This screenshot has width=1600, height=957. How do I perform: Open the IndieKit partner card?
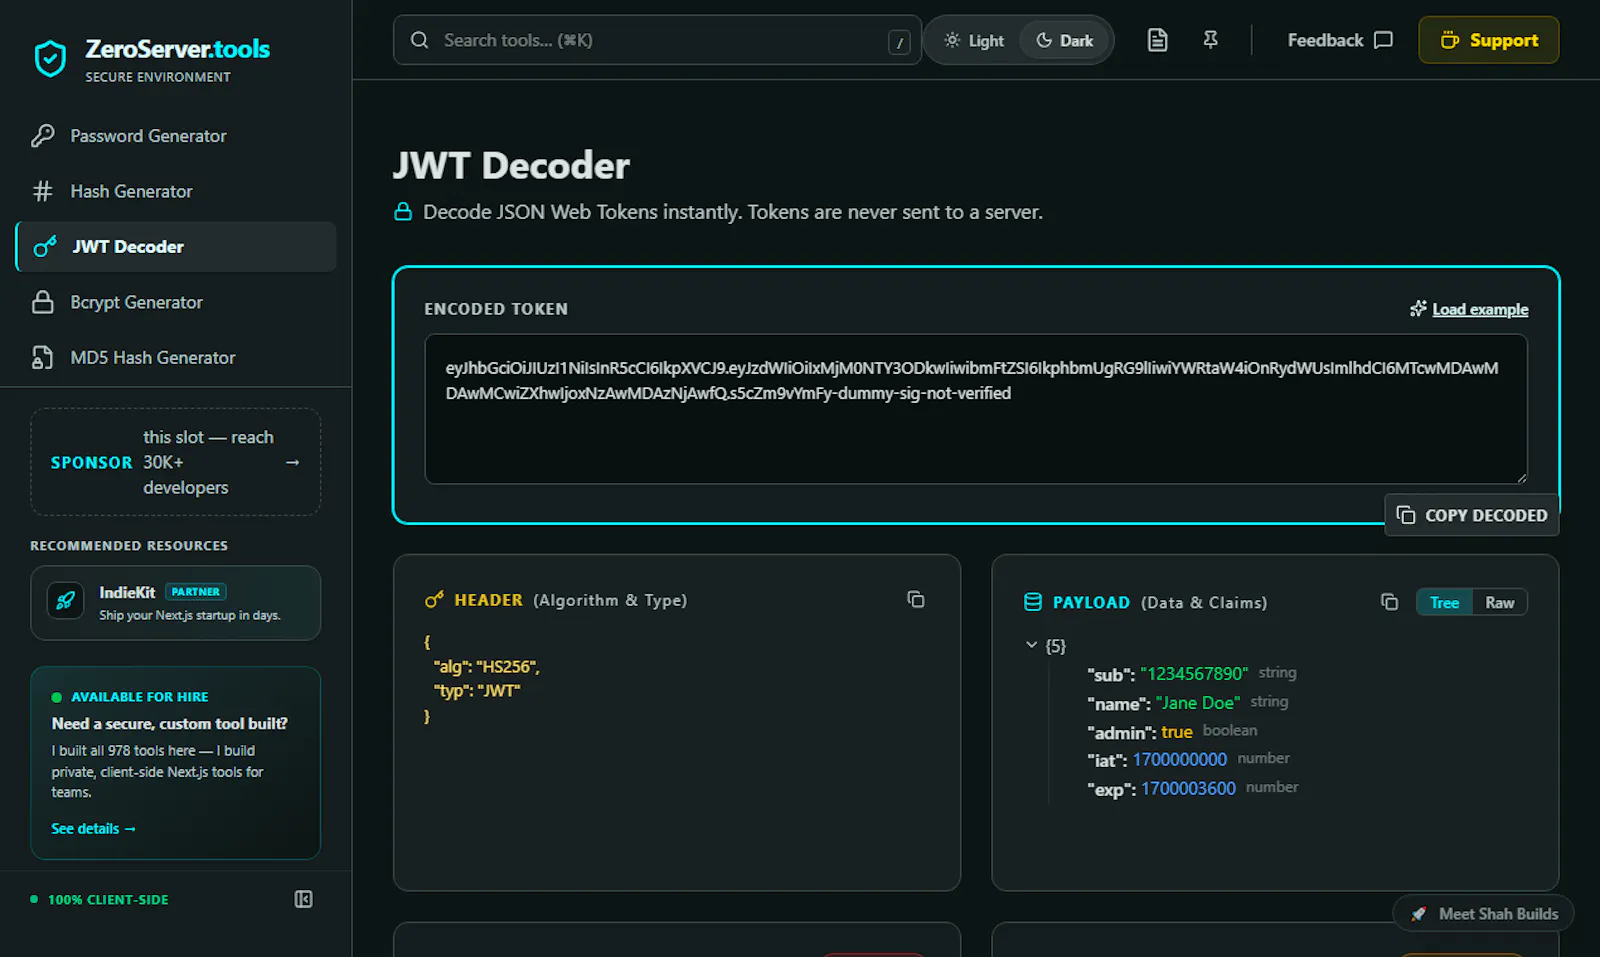coord(176,603)
